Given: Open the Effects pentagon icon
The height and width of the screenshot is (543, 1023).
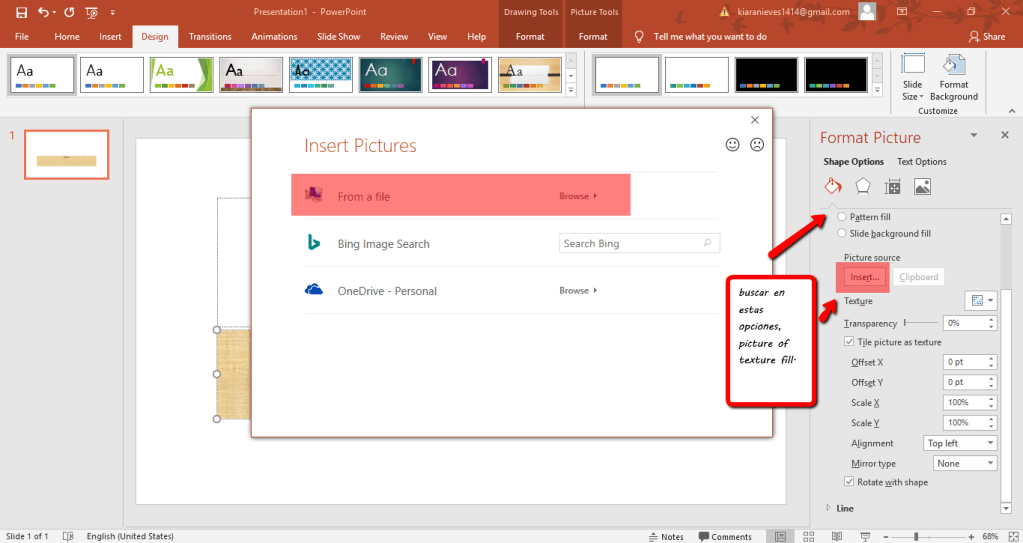Looking at the screenshot, I should 862,186.
